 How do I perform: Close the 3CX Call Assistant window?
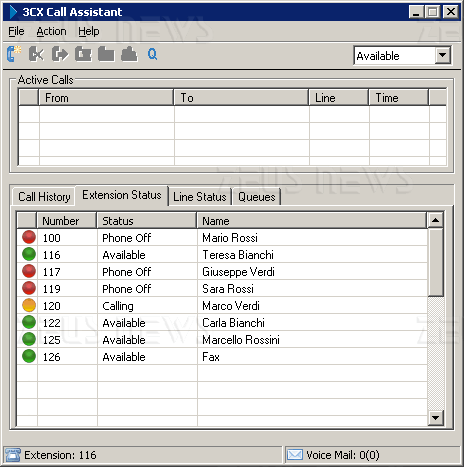451,12
